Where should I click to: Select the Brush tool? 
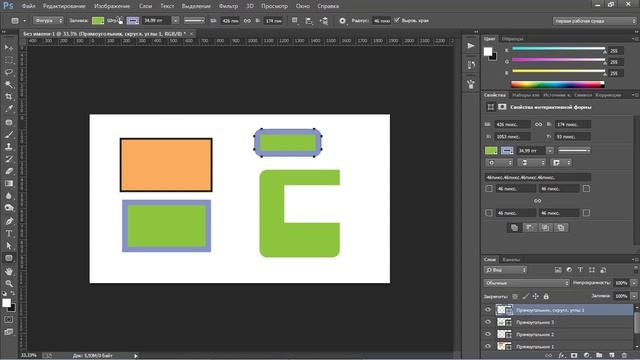[x=9, y=134]
